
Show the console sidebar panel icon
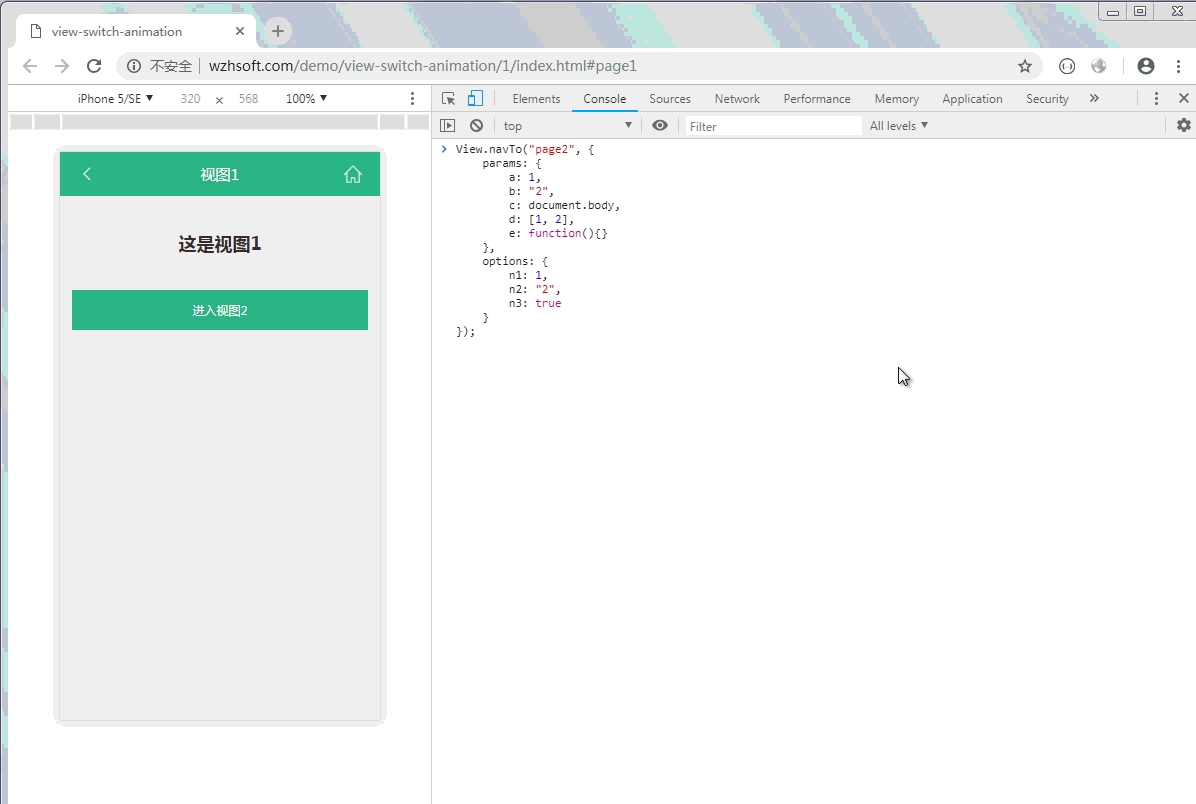(x=448, y=125)
